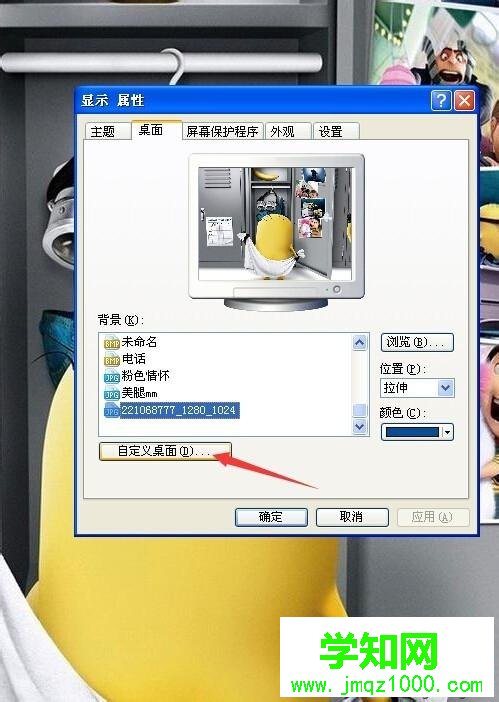Open the 屏幕保护程序 tab
This screenshot has height=702, width=499.
click(x=222, y=132)
